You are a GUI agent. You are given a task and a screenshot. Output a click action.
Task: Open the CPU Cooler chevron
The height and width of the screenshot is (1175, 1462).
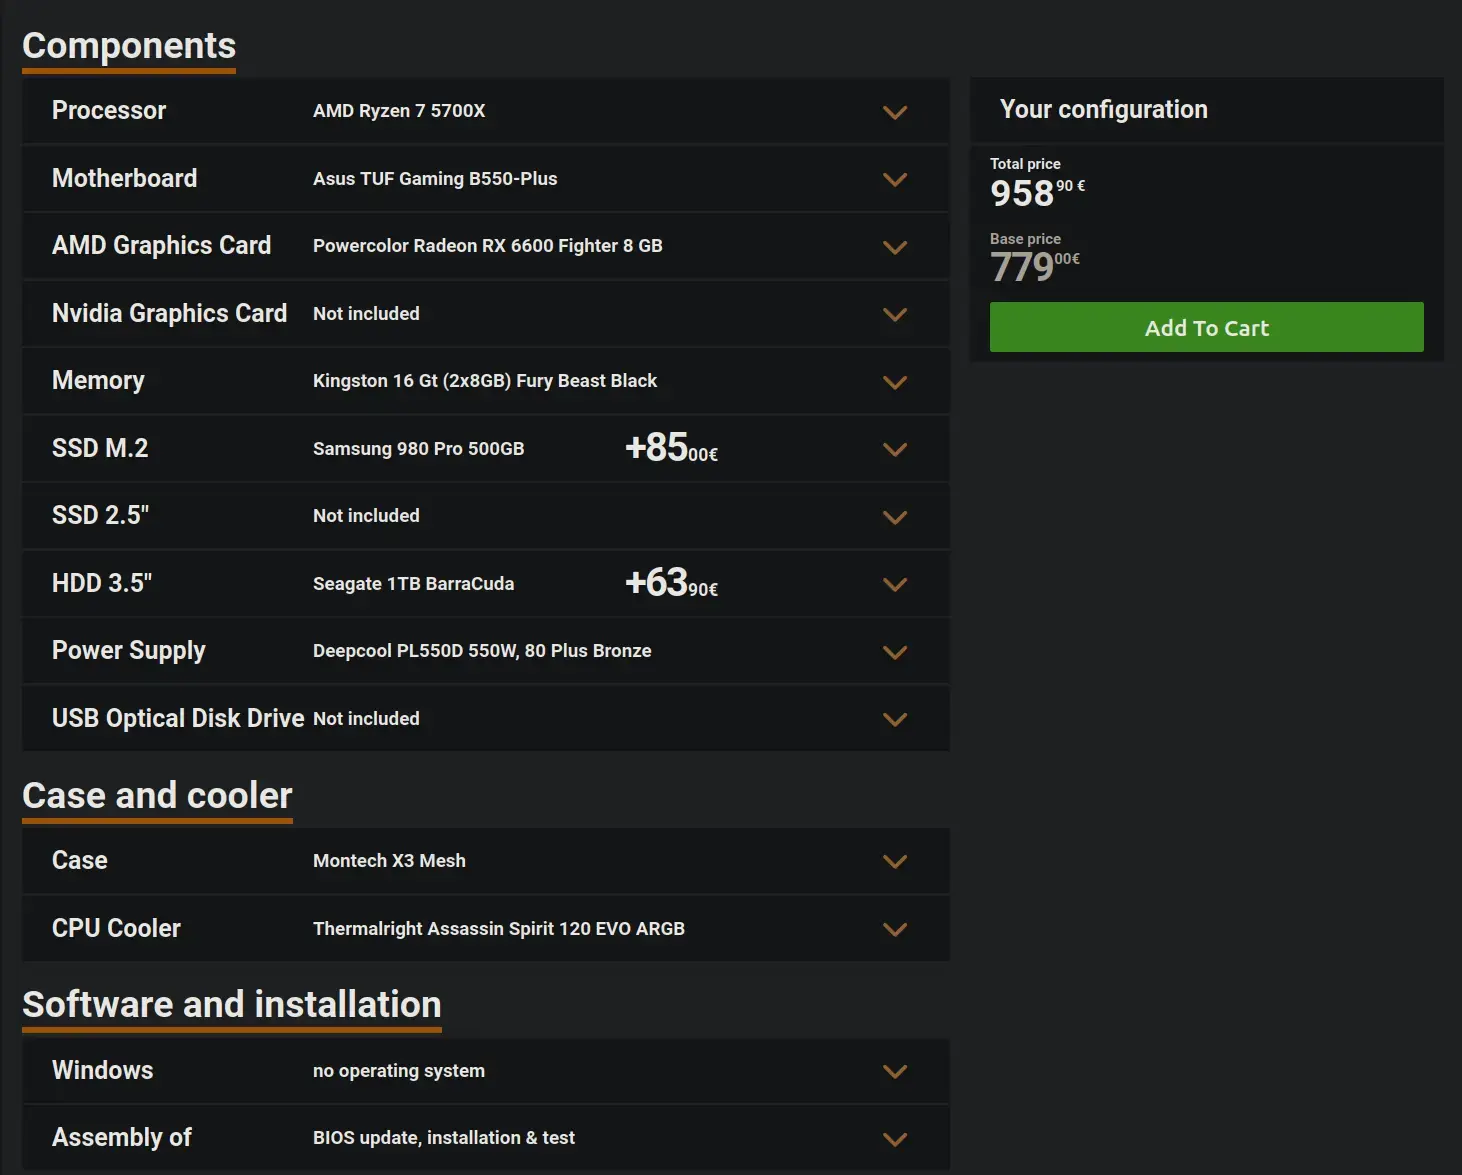[895, 929]
